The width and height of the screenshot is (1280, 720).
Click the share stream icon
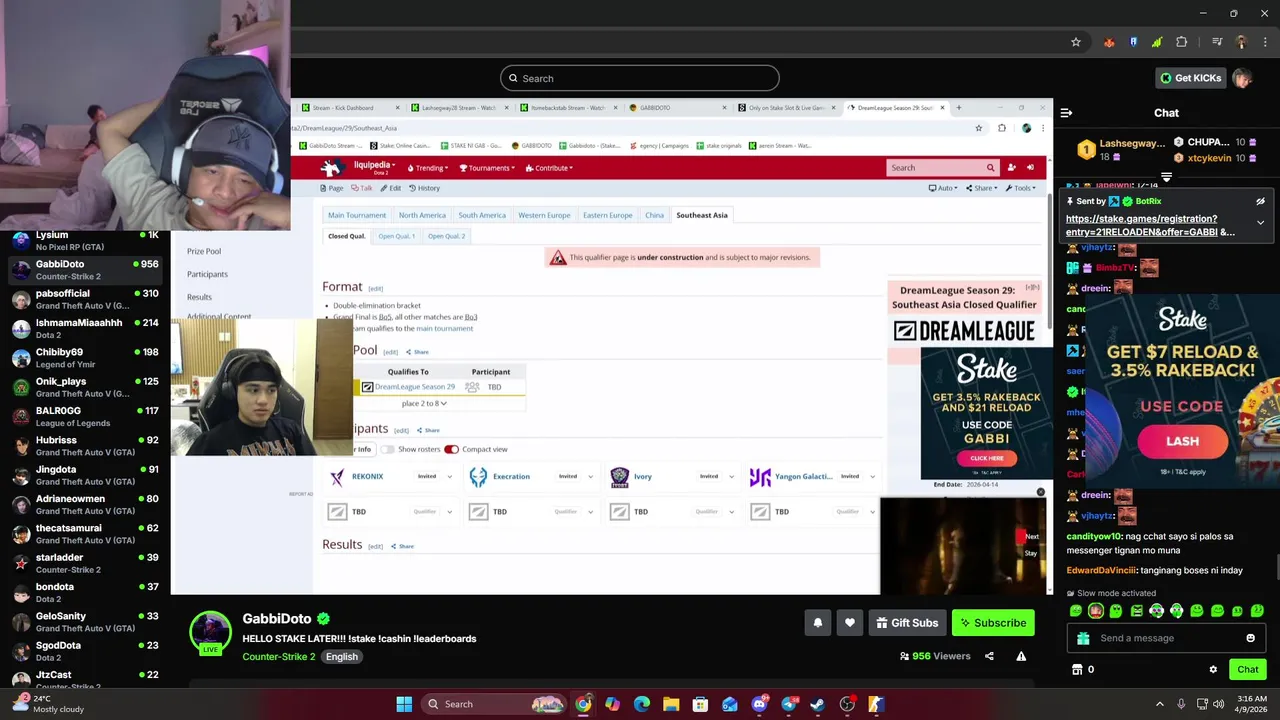click(989, 656)
